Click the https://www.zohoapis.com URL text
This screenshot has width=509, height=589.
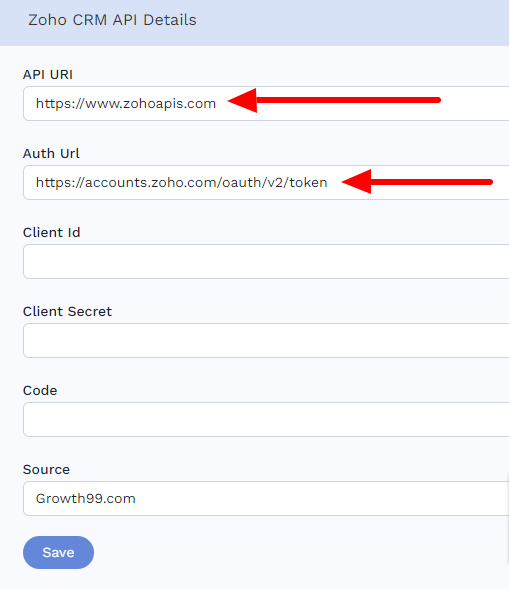click(x=126, y=103)
